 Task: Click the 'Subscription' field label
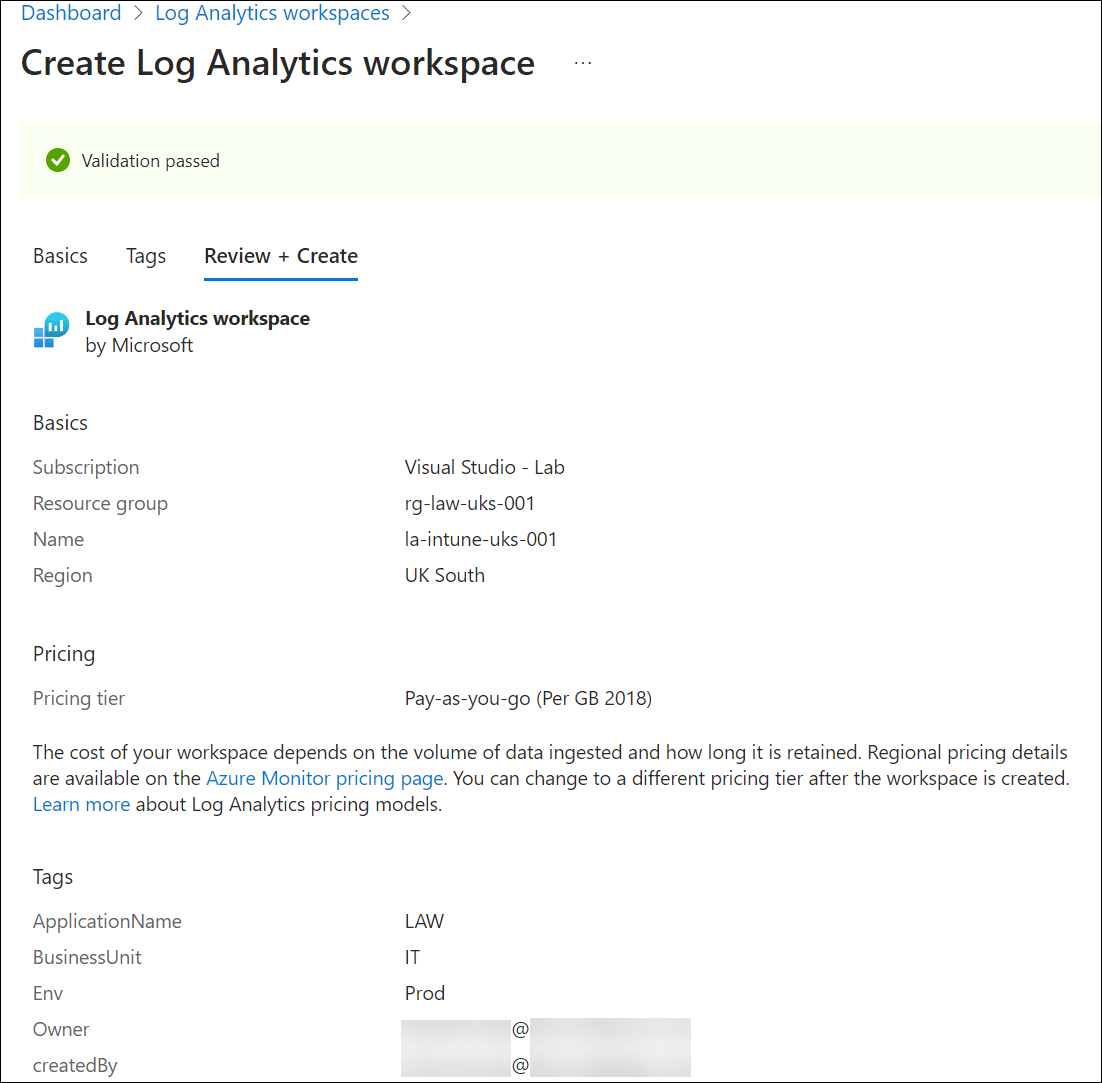pos(86,467)
